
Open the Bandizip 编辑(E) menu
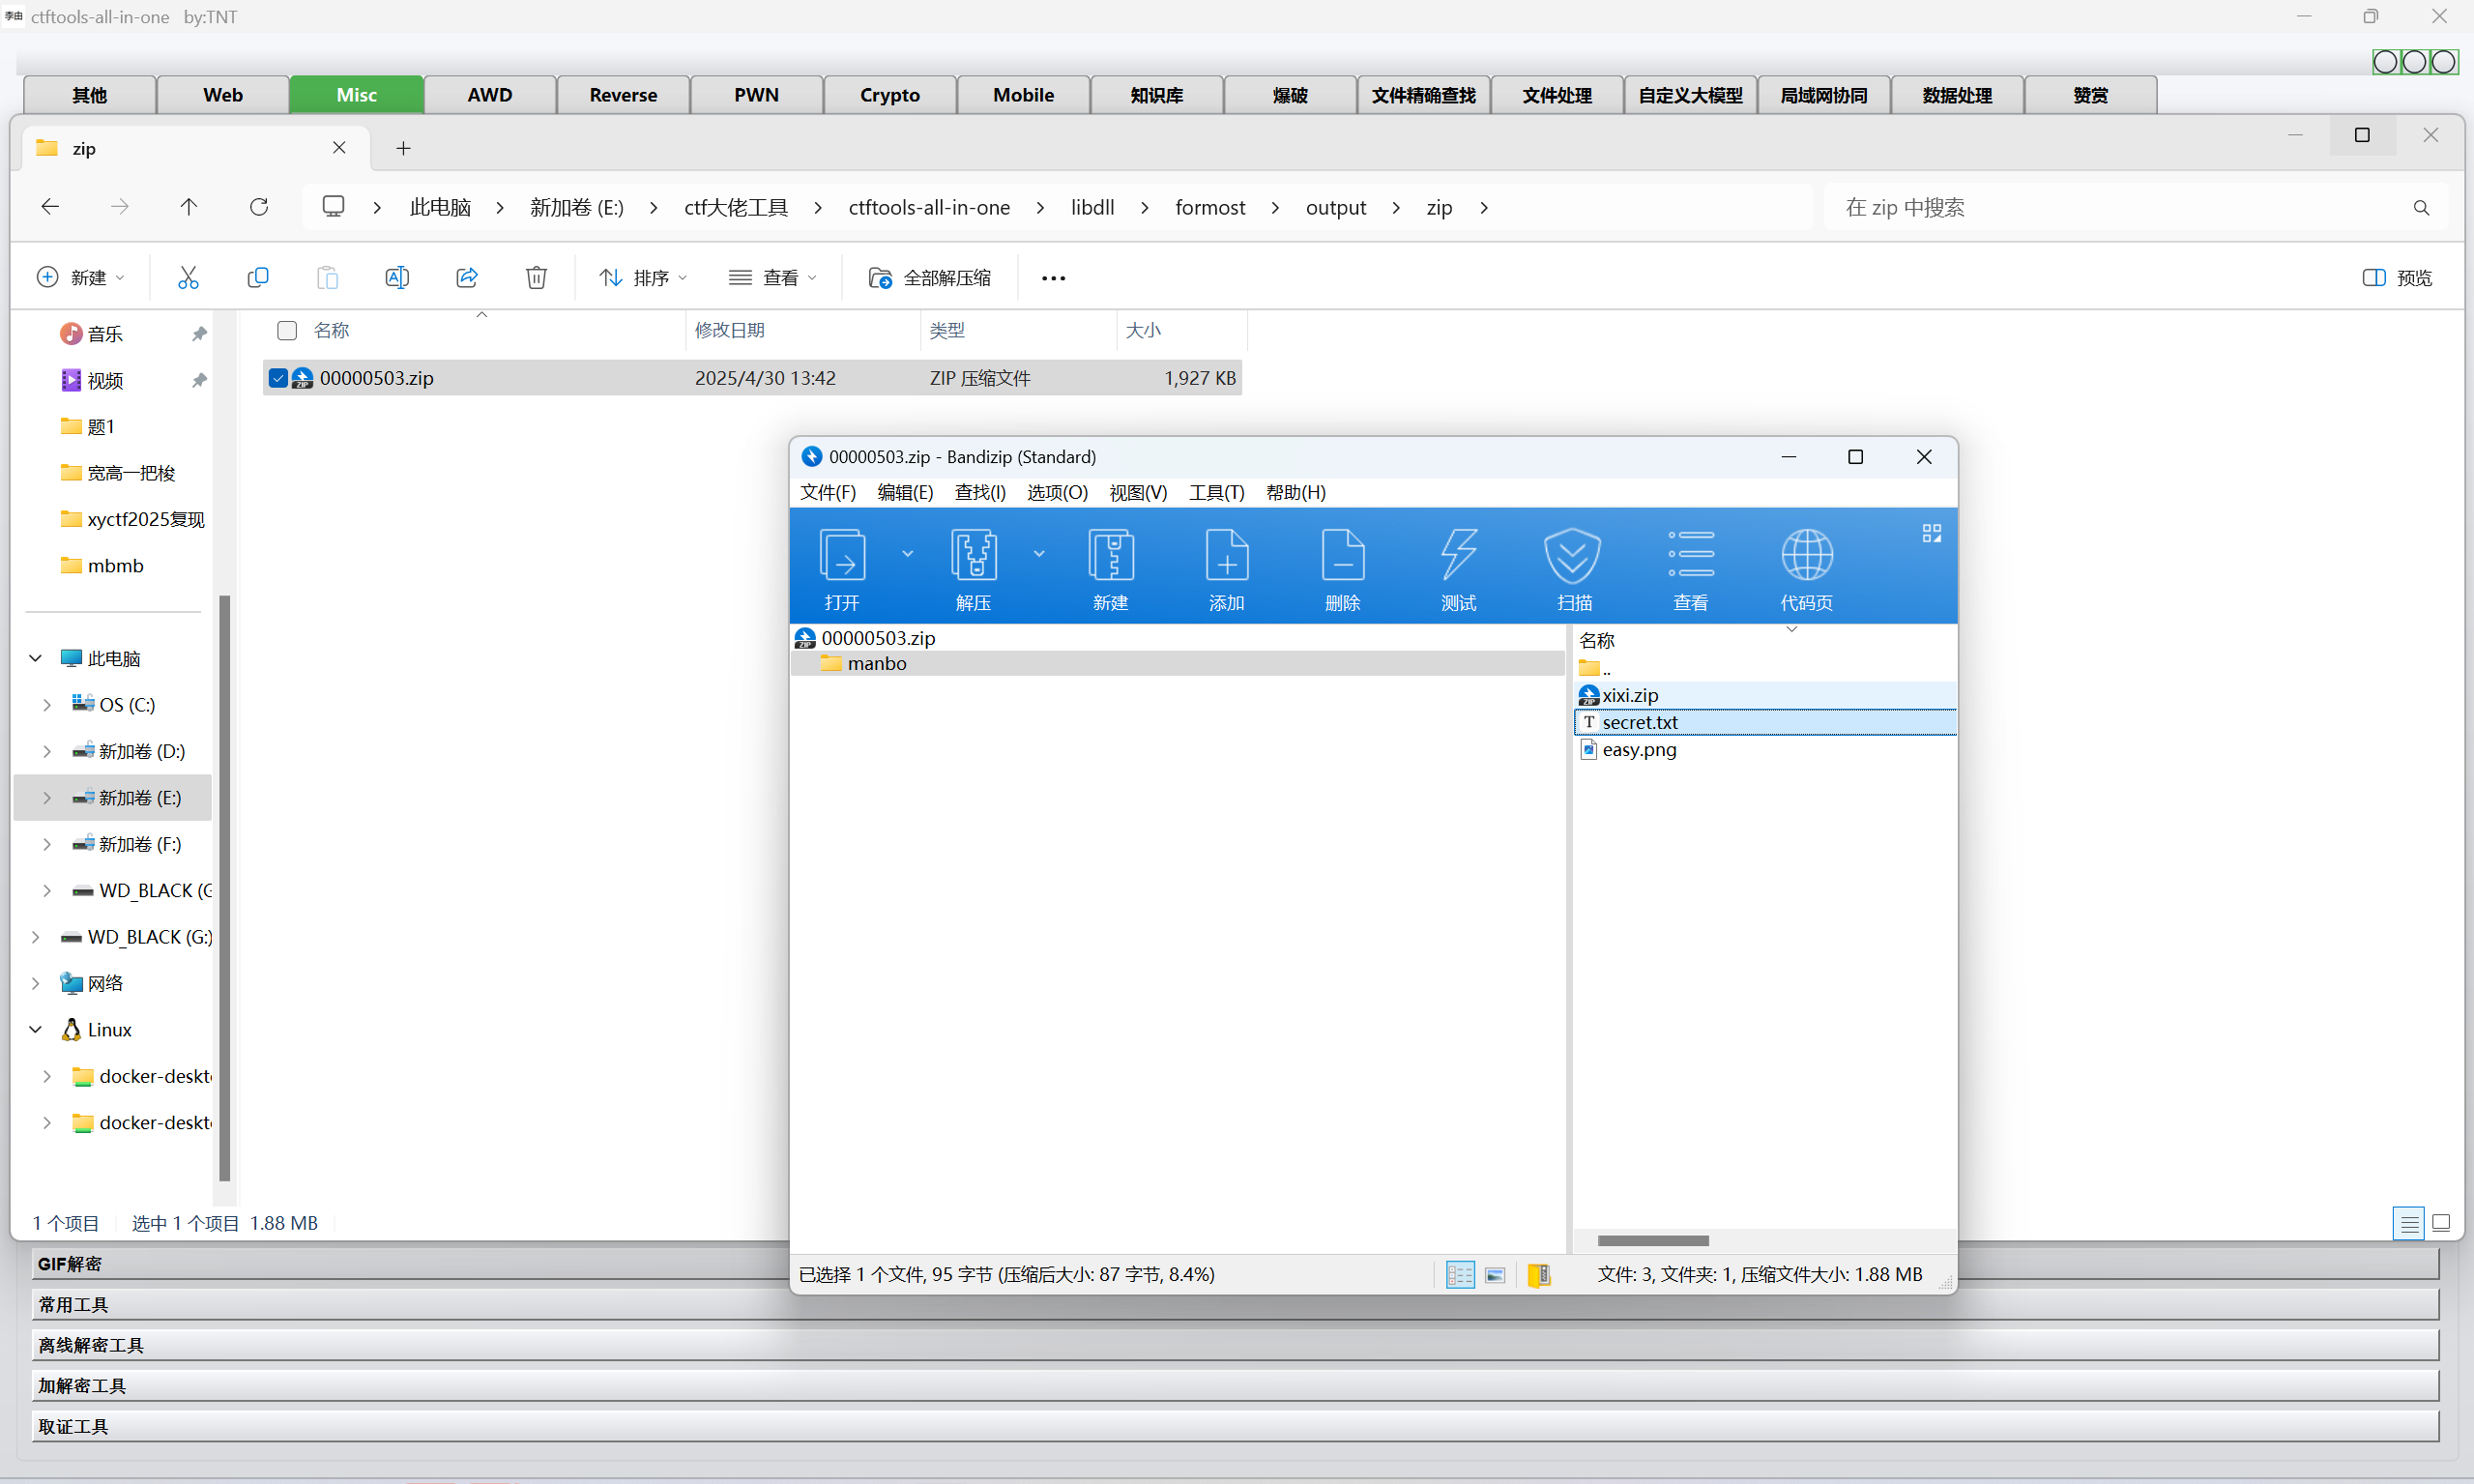click(905, 492)
